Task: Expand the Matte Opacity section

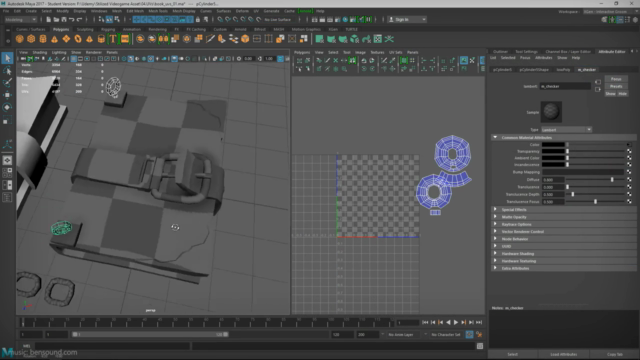Action: pyautogui.click(x=496, y=217)
